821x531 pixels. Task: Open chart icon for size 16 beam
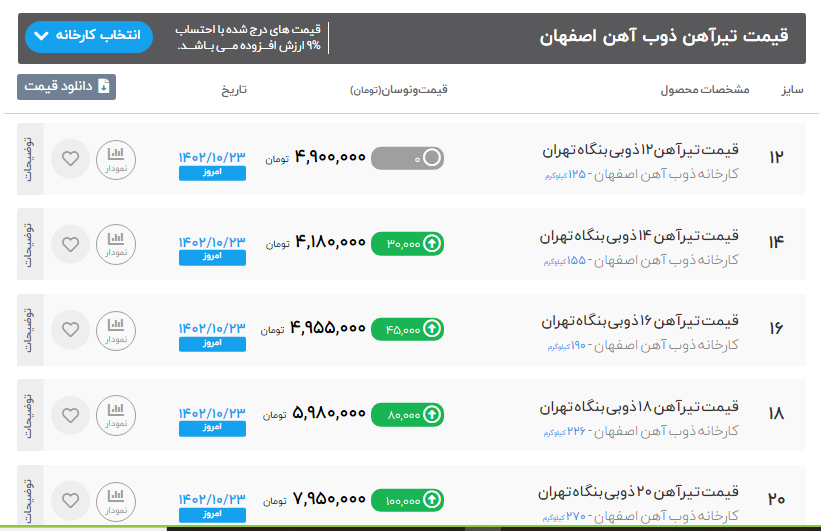tap(116, 328)
